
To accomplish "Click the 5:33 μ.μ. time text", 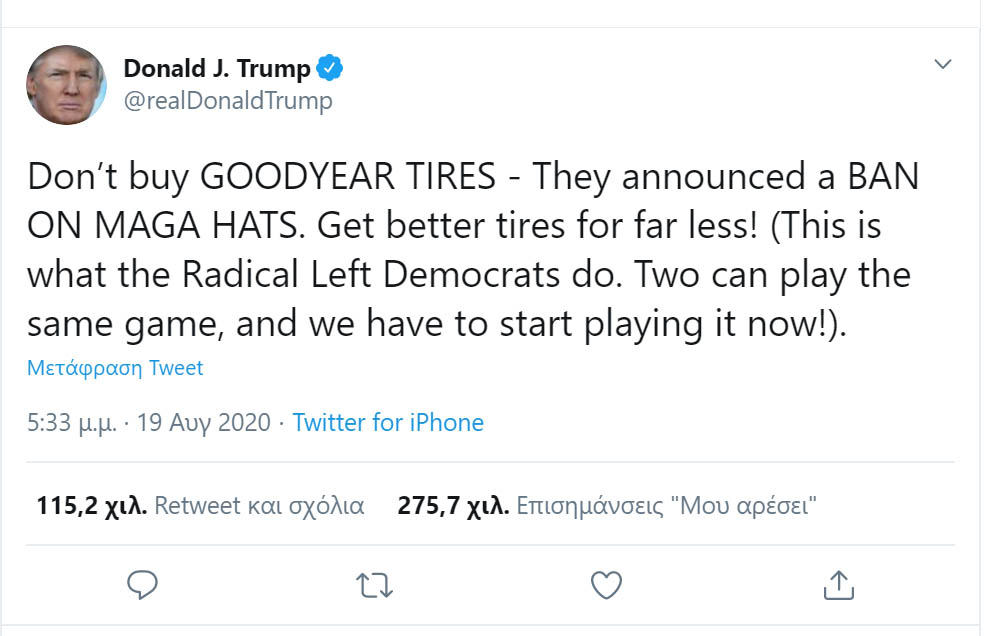I will coord(73,423).
